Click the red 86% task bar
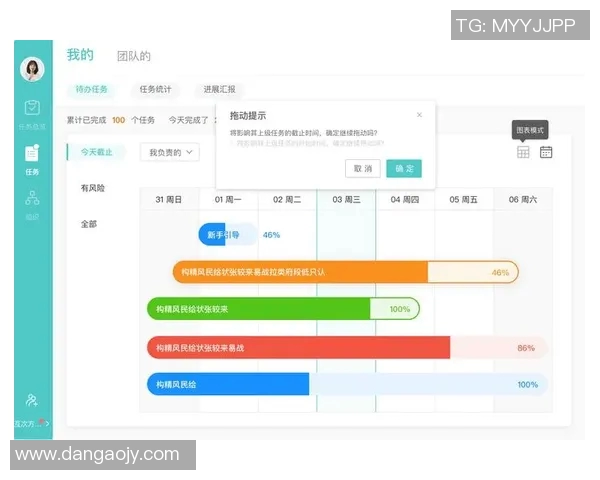 coord(347,348)
